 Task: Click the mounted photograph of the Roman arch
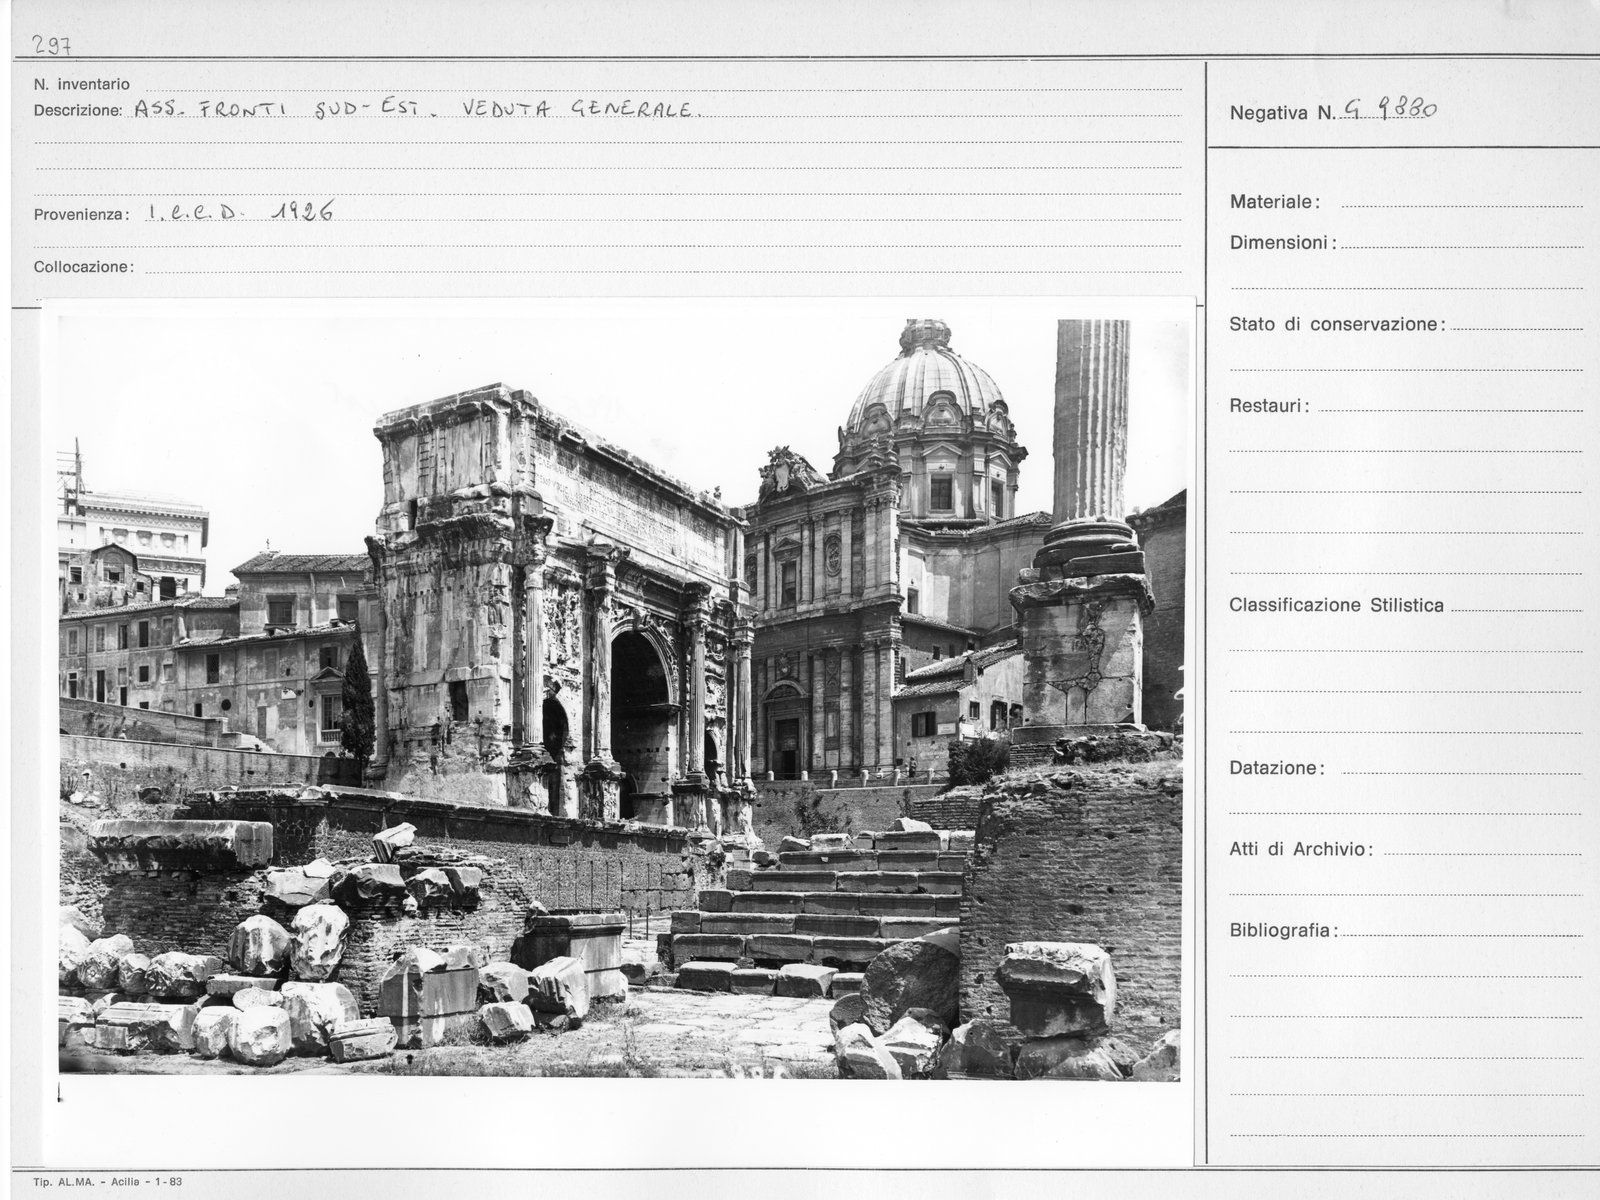620,697
